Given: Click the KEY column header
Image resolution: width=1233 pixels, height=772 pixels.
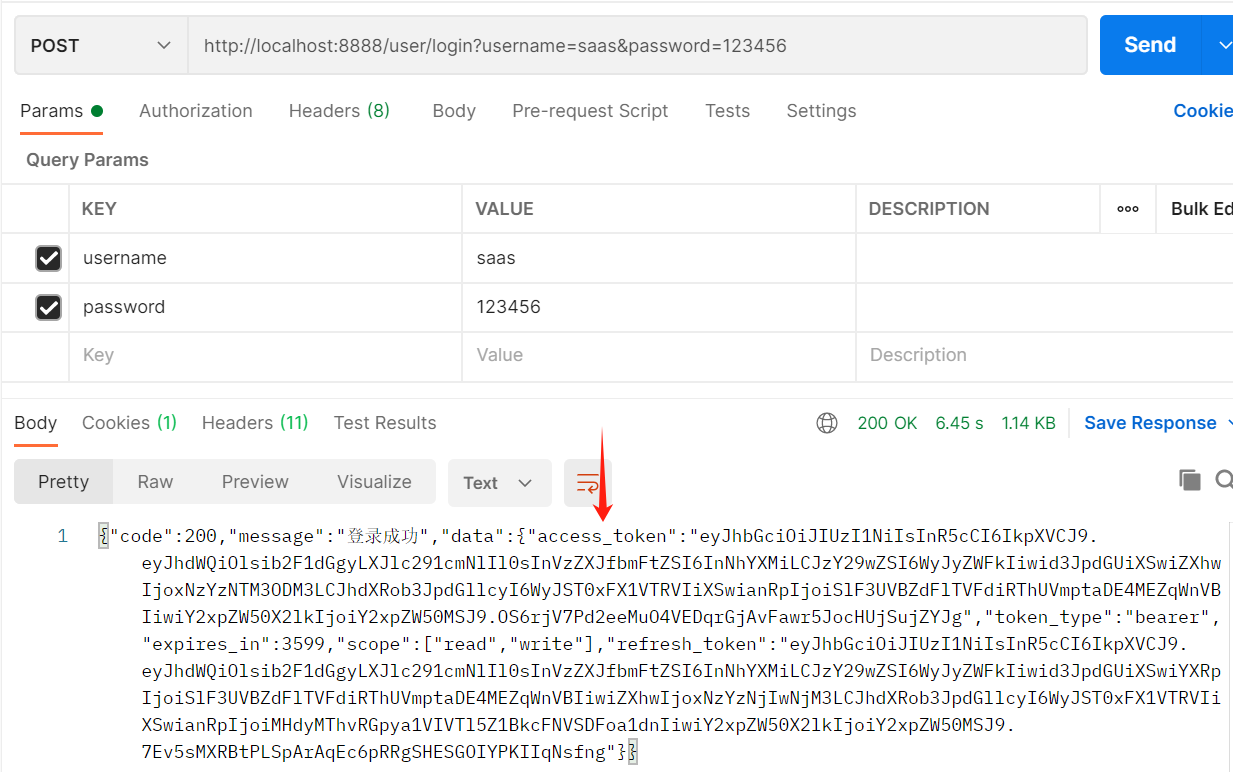Looking at the screenshot, I should [99, 209].
